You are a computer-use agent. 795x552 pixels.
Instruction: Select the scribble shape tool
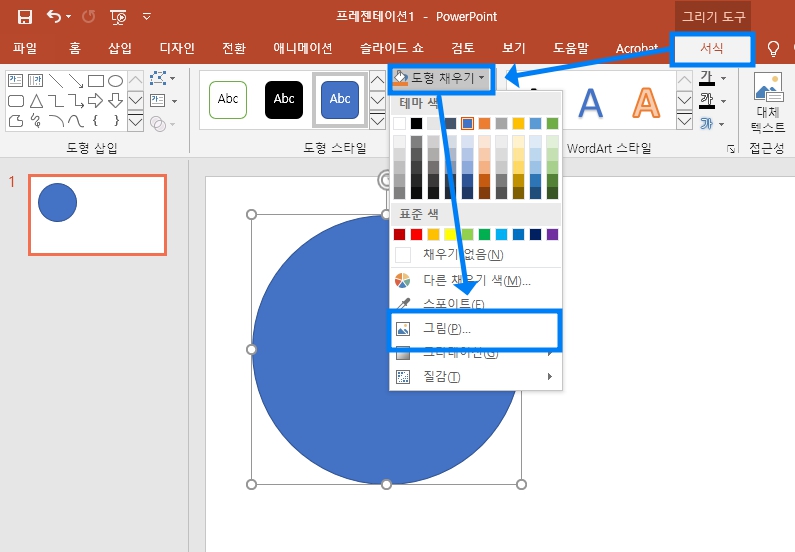(35, 121)
